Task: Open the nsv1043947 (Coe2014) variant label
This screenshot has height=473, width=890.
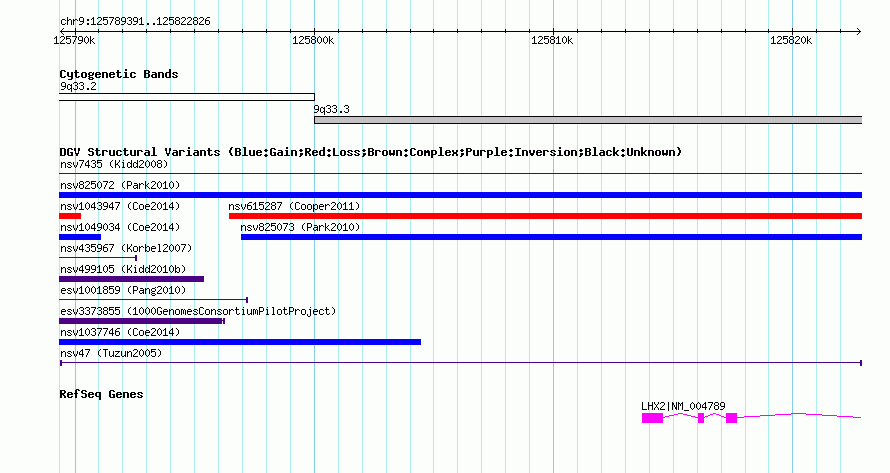Action: [120, 206]
